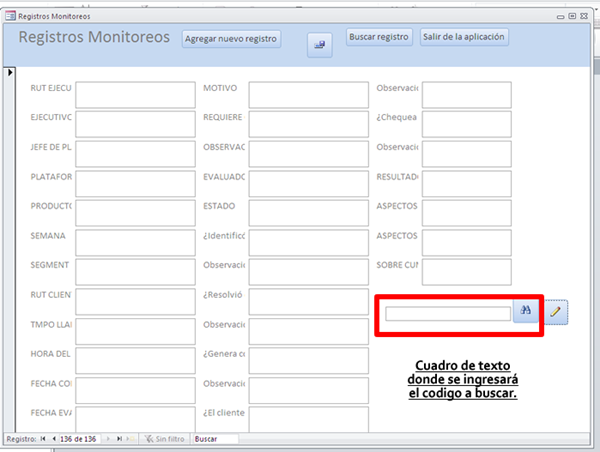Click the form icon in title bar
Viewport: 600px width, 452px height.
(x=10, y=16)
